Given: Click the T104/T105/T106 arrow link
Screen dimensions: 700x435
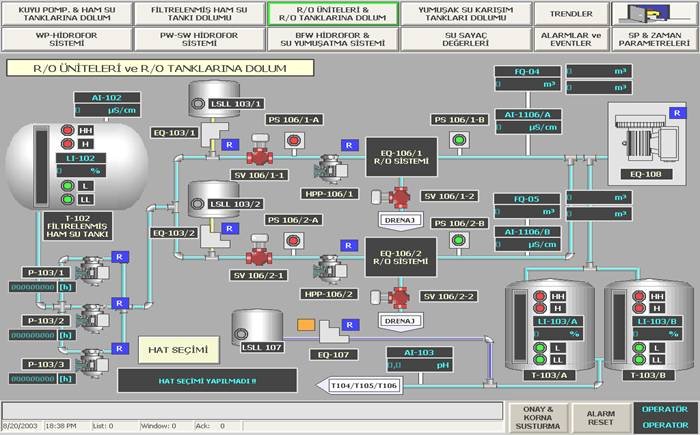Looking at the screenshot, I should click(x=359, y=385).
